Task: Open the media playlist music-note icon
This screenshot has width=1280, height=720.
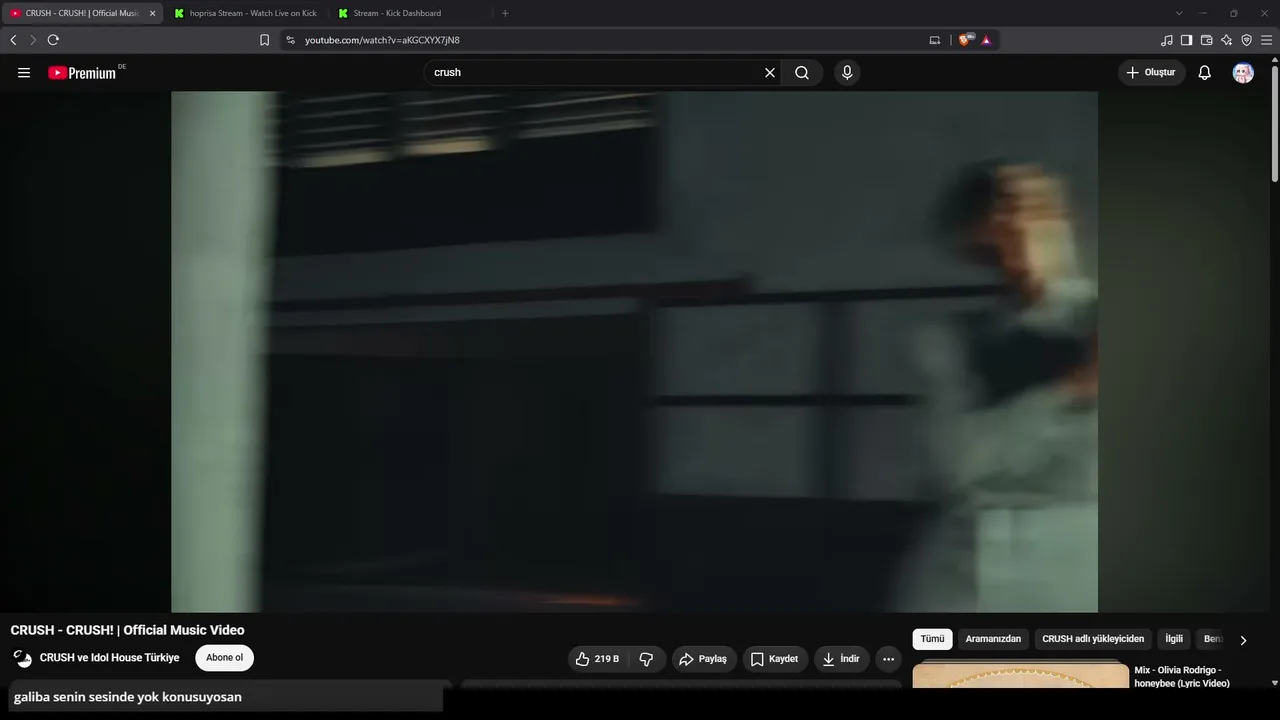Action: click(1167, 40)
